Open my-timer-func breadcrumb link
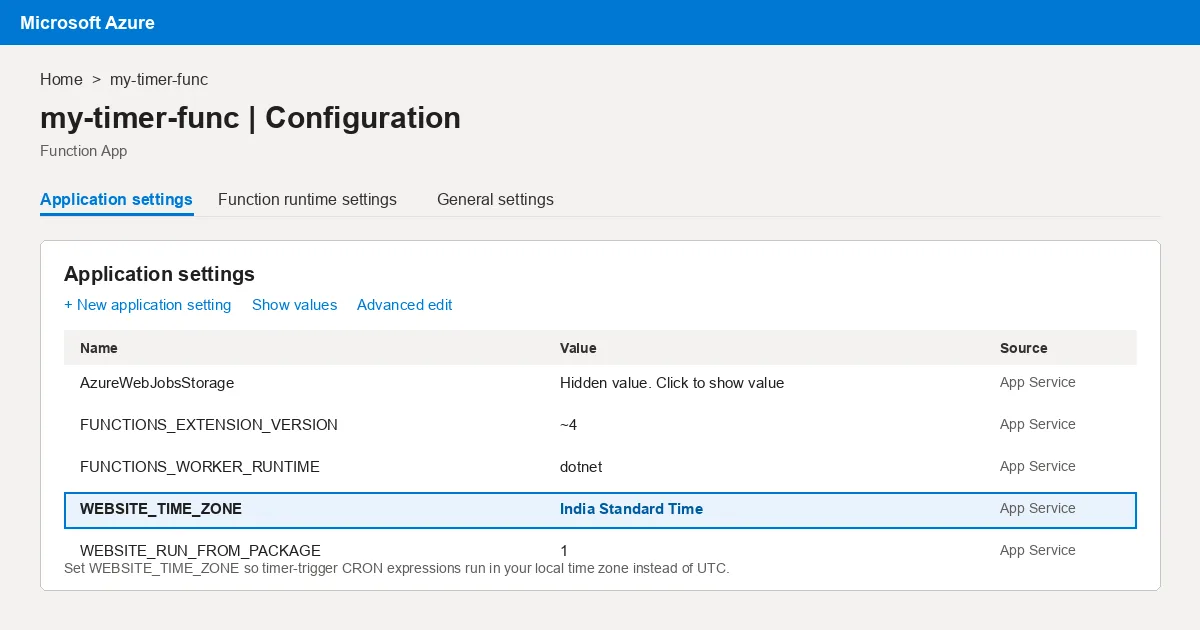Screen dimensions: 1200x630 159,79
